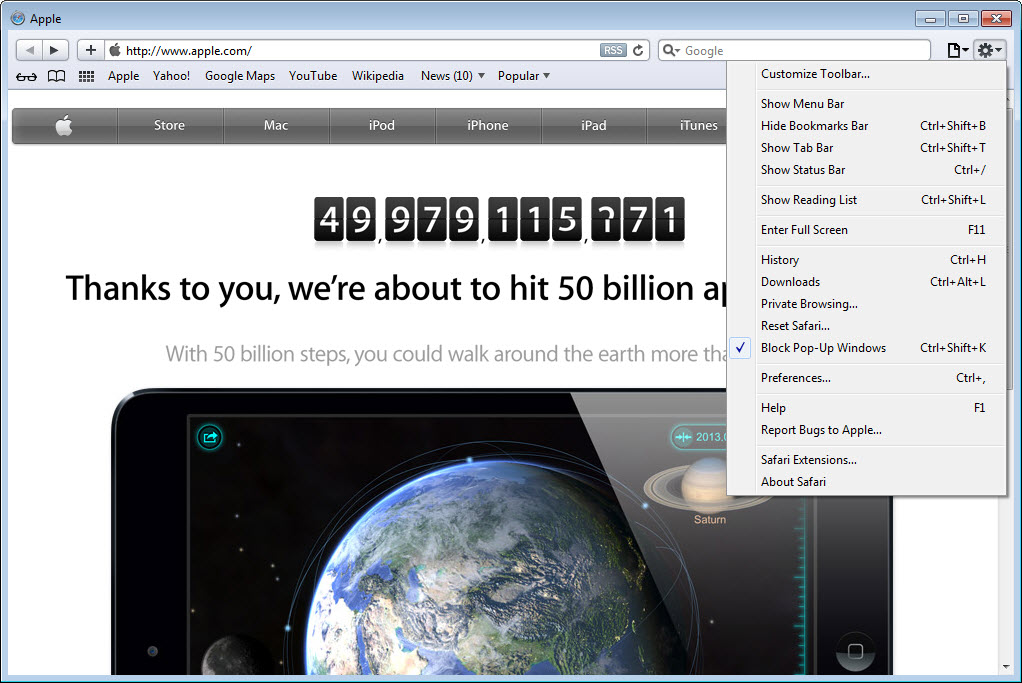Select Reset Safari... menu item
Viewport: 1022px width, 683px height.
pyautogui.click(x=866, y=326)
